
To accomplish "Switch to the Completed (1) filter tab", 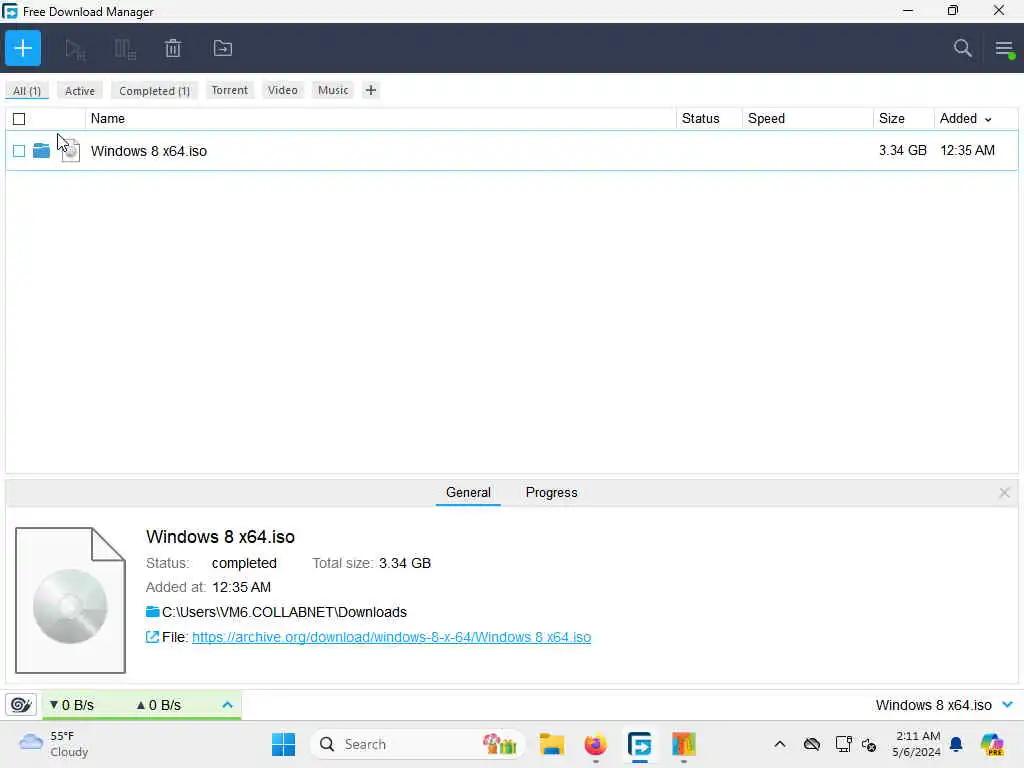I will coord(154,91).
